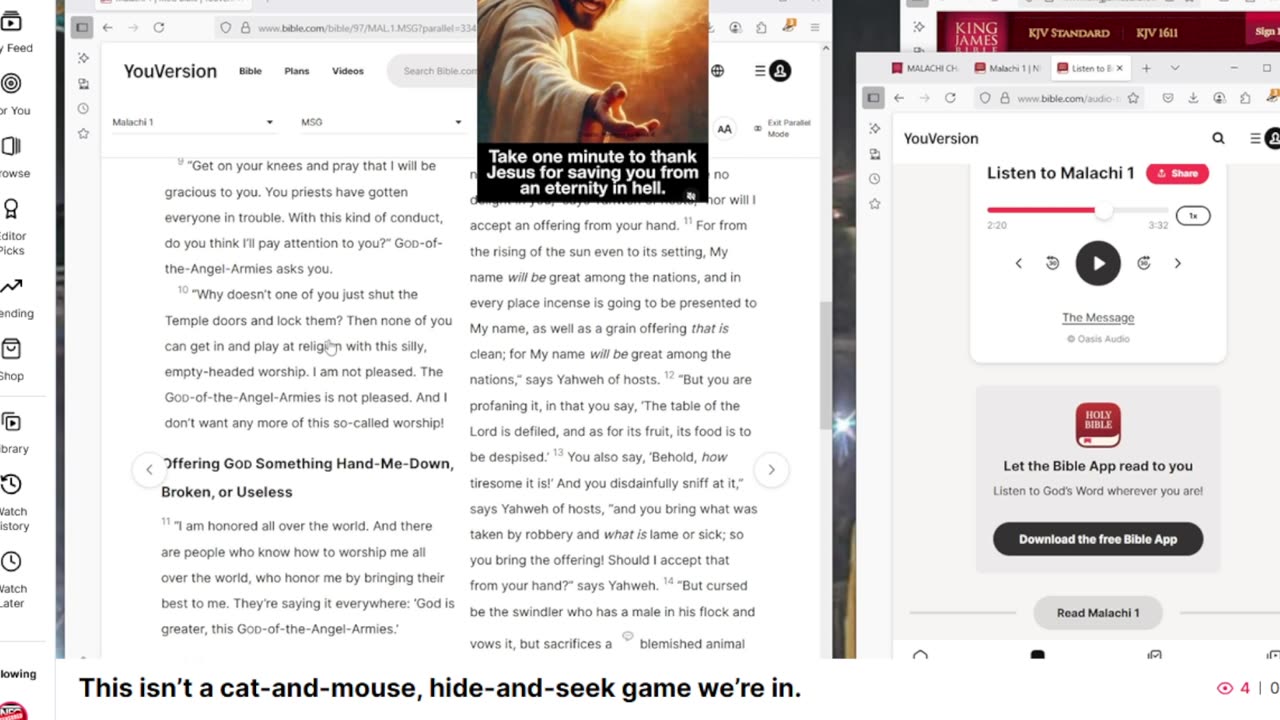Open MSG version dropdown
The height and width of the screenshot is (720, 1280).
point(382,122)
